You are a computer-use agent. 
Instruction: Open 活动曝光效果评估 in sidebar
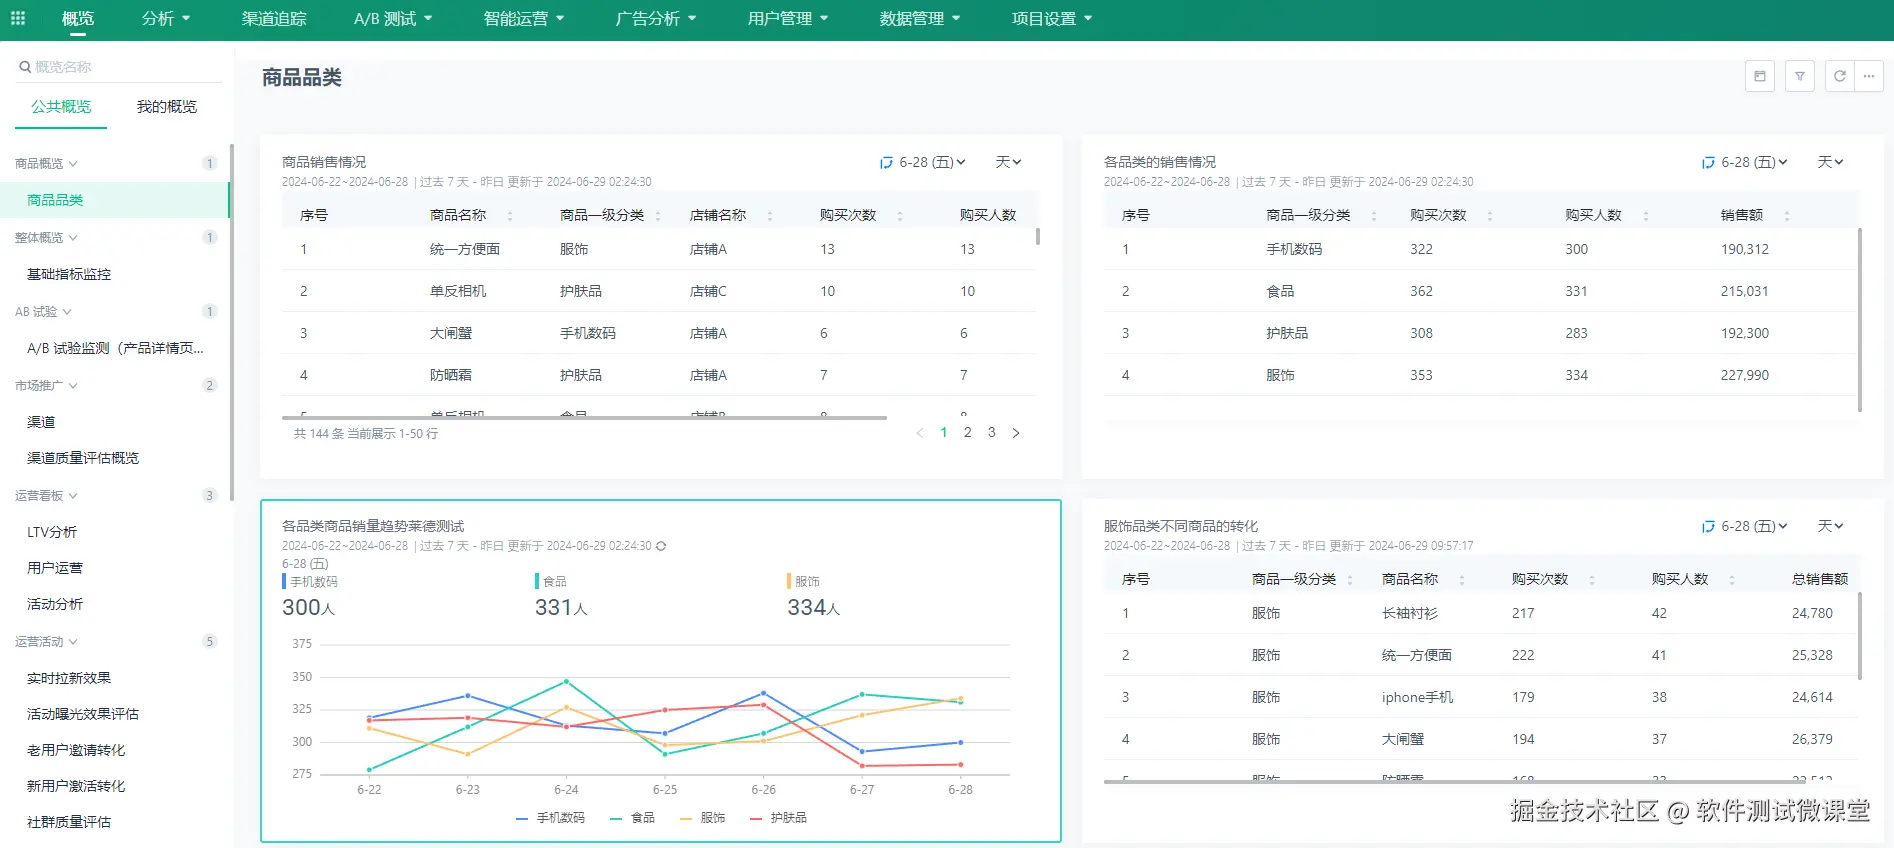(83, 714)
